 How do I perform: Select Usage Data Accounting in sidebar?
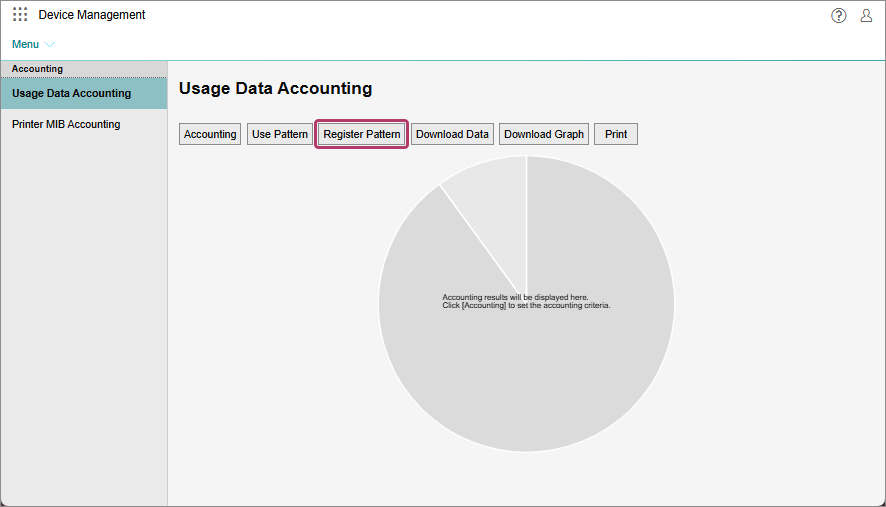[x=71, y=93]
